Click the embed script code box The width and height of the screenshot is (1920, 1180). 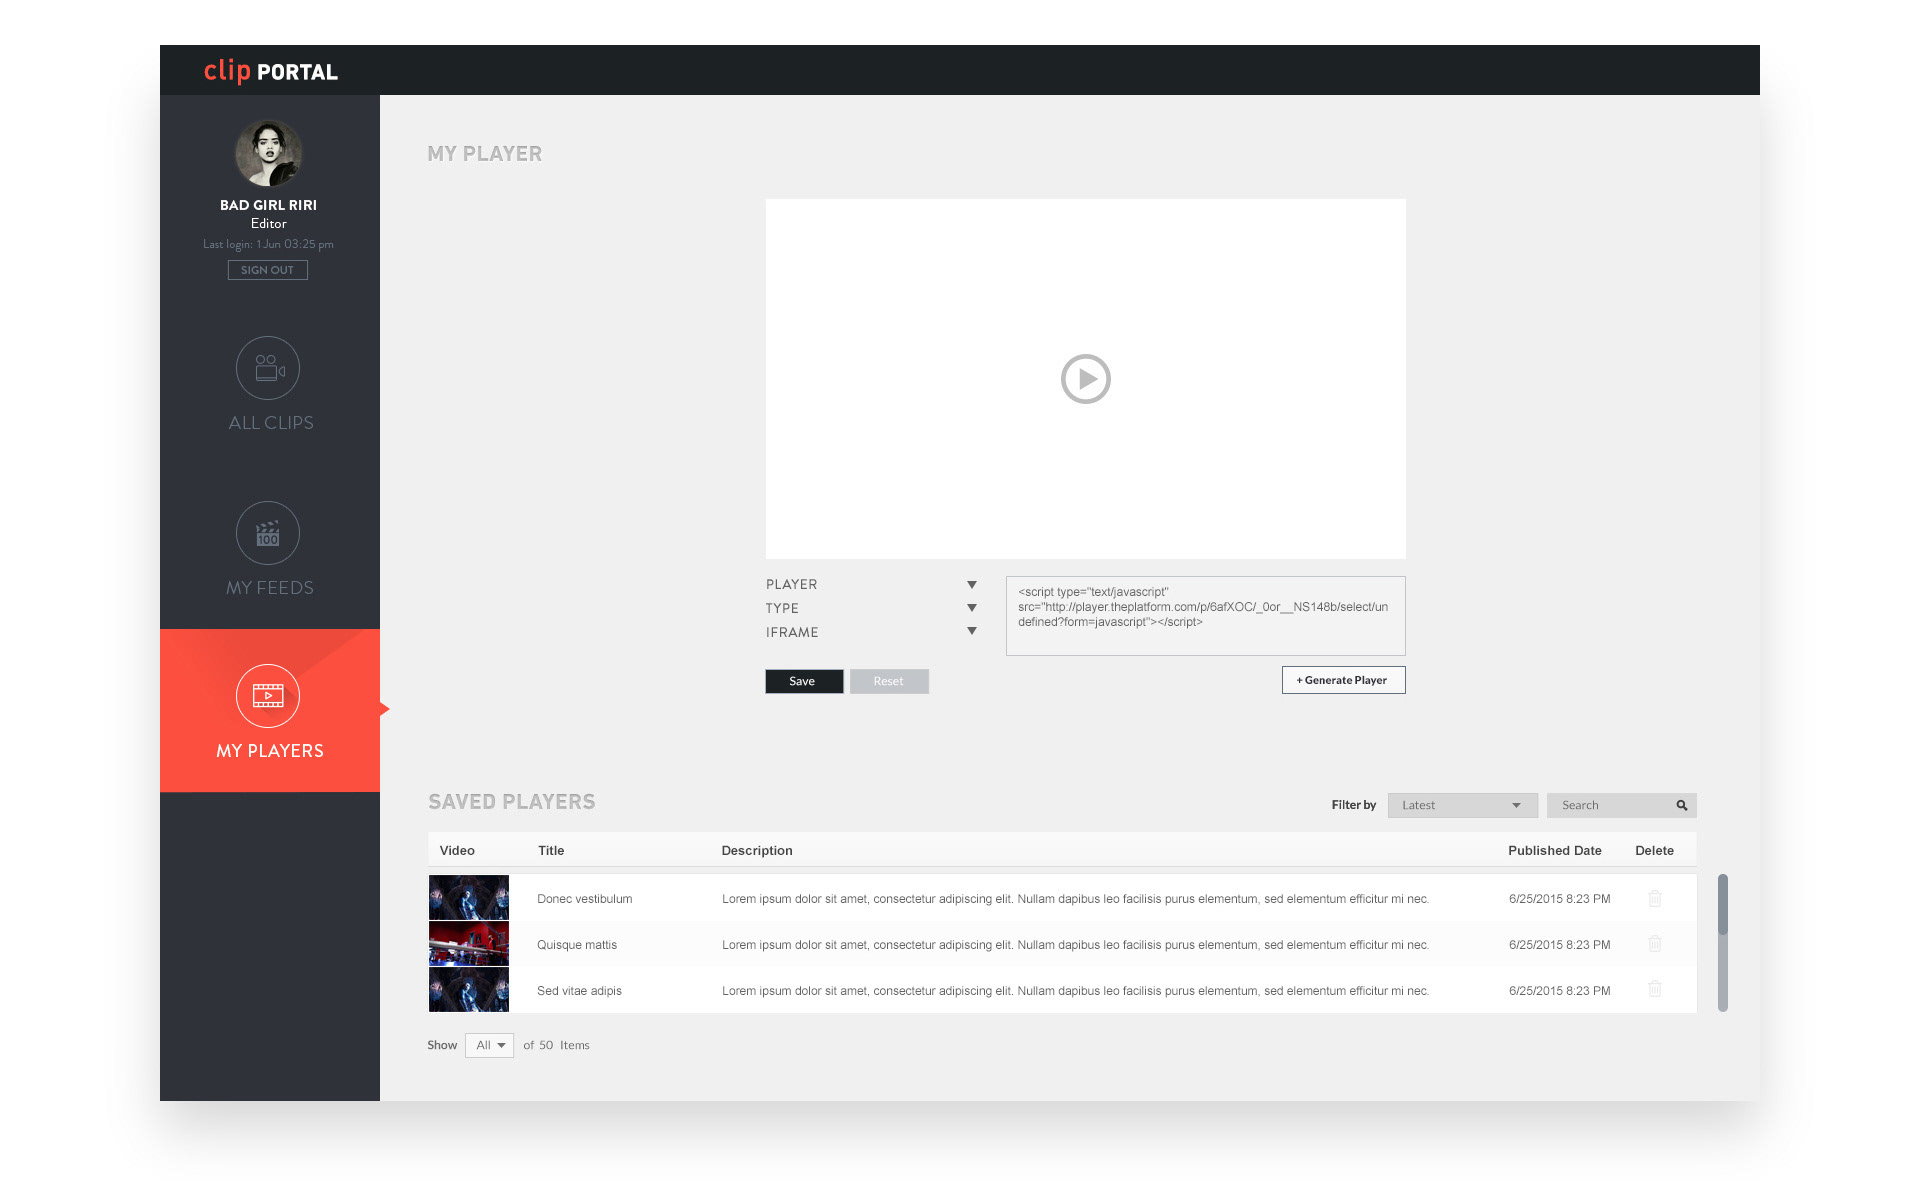[x=1205, y=616]
